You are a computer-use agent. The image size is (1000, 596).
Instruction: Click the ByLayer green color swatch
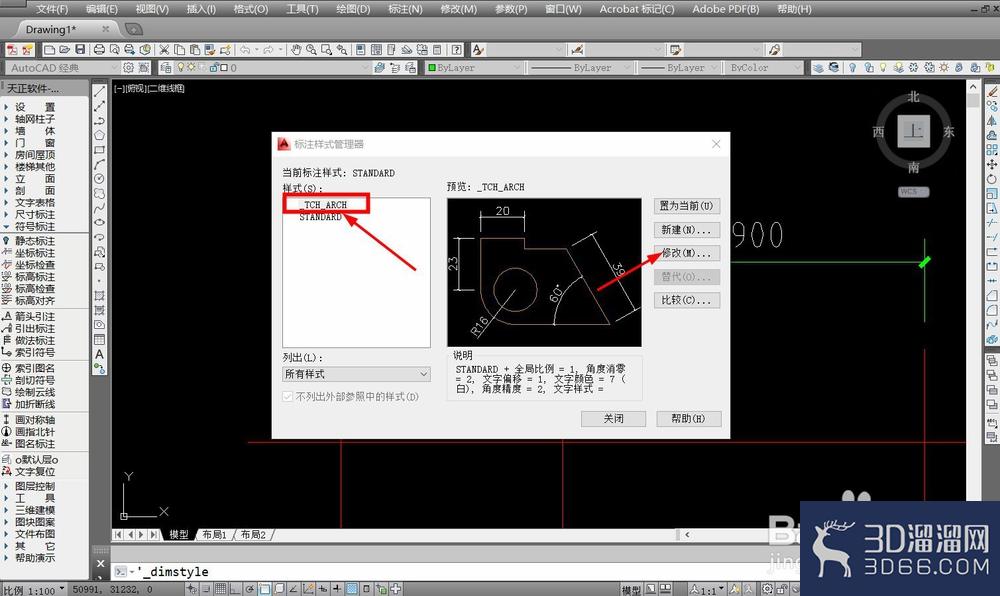432,68
